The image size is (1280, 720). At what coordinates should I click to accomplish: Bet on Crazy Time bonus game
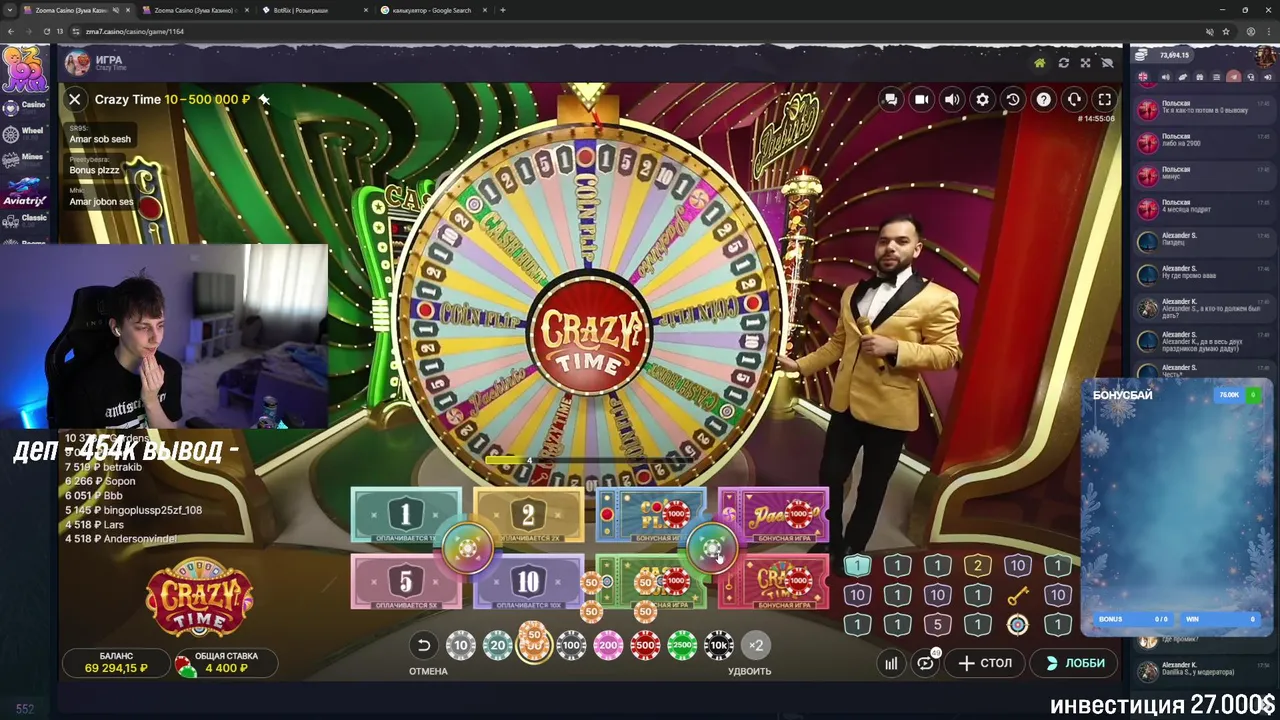tap(773, 582)
